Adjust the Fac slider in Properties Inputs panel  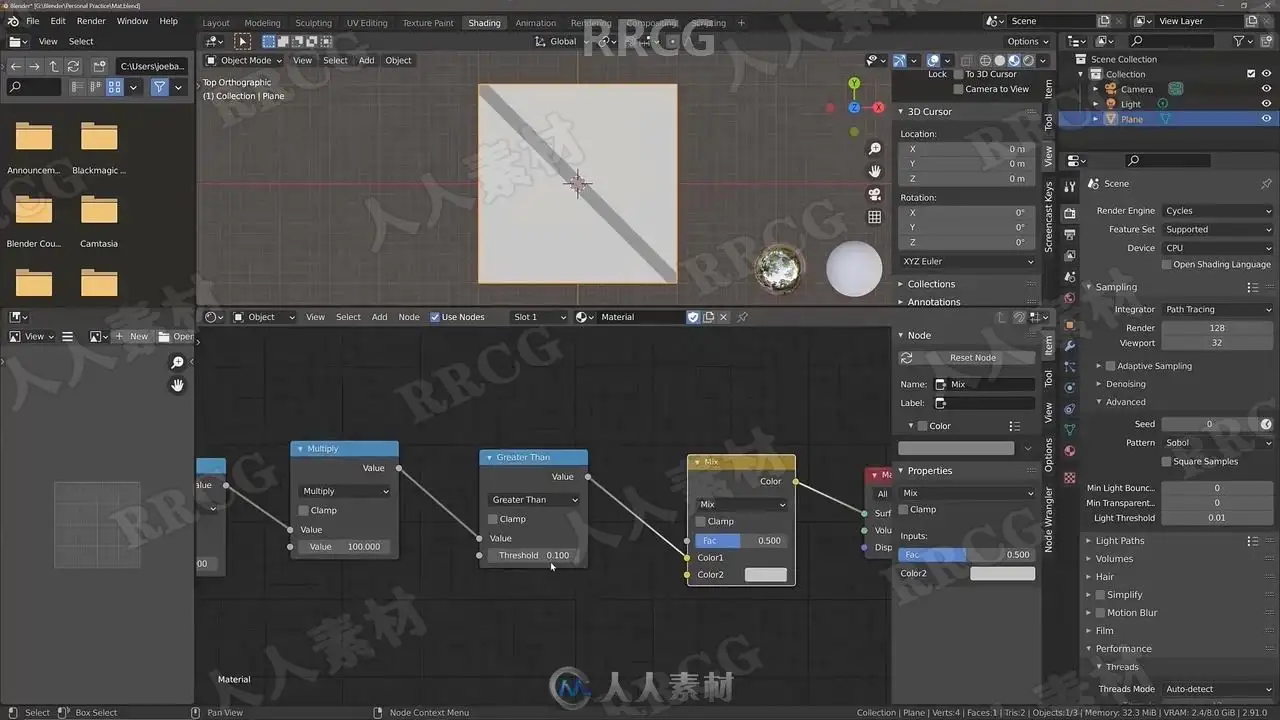(966, 555)
